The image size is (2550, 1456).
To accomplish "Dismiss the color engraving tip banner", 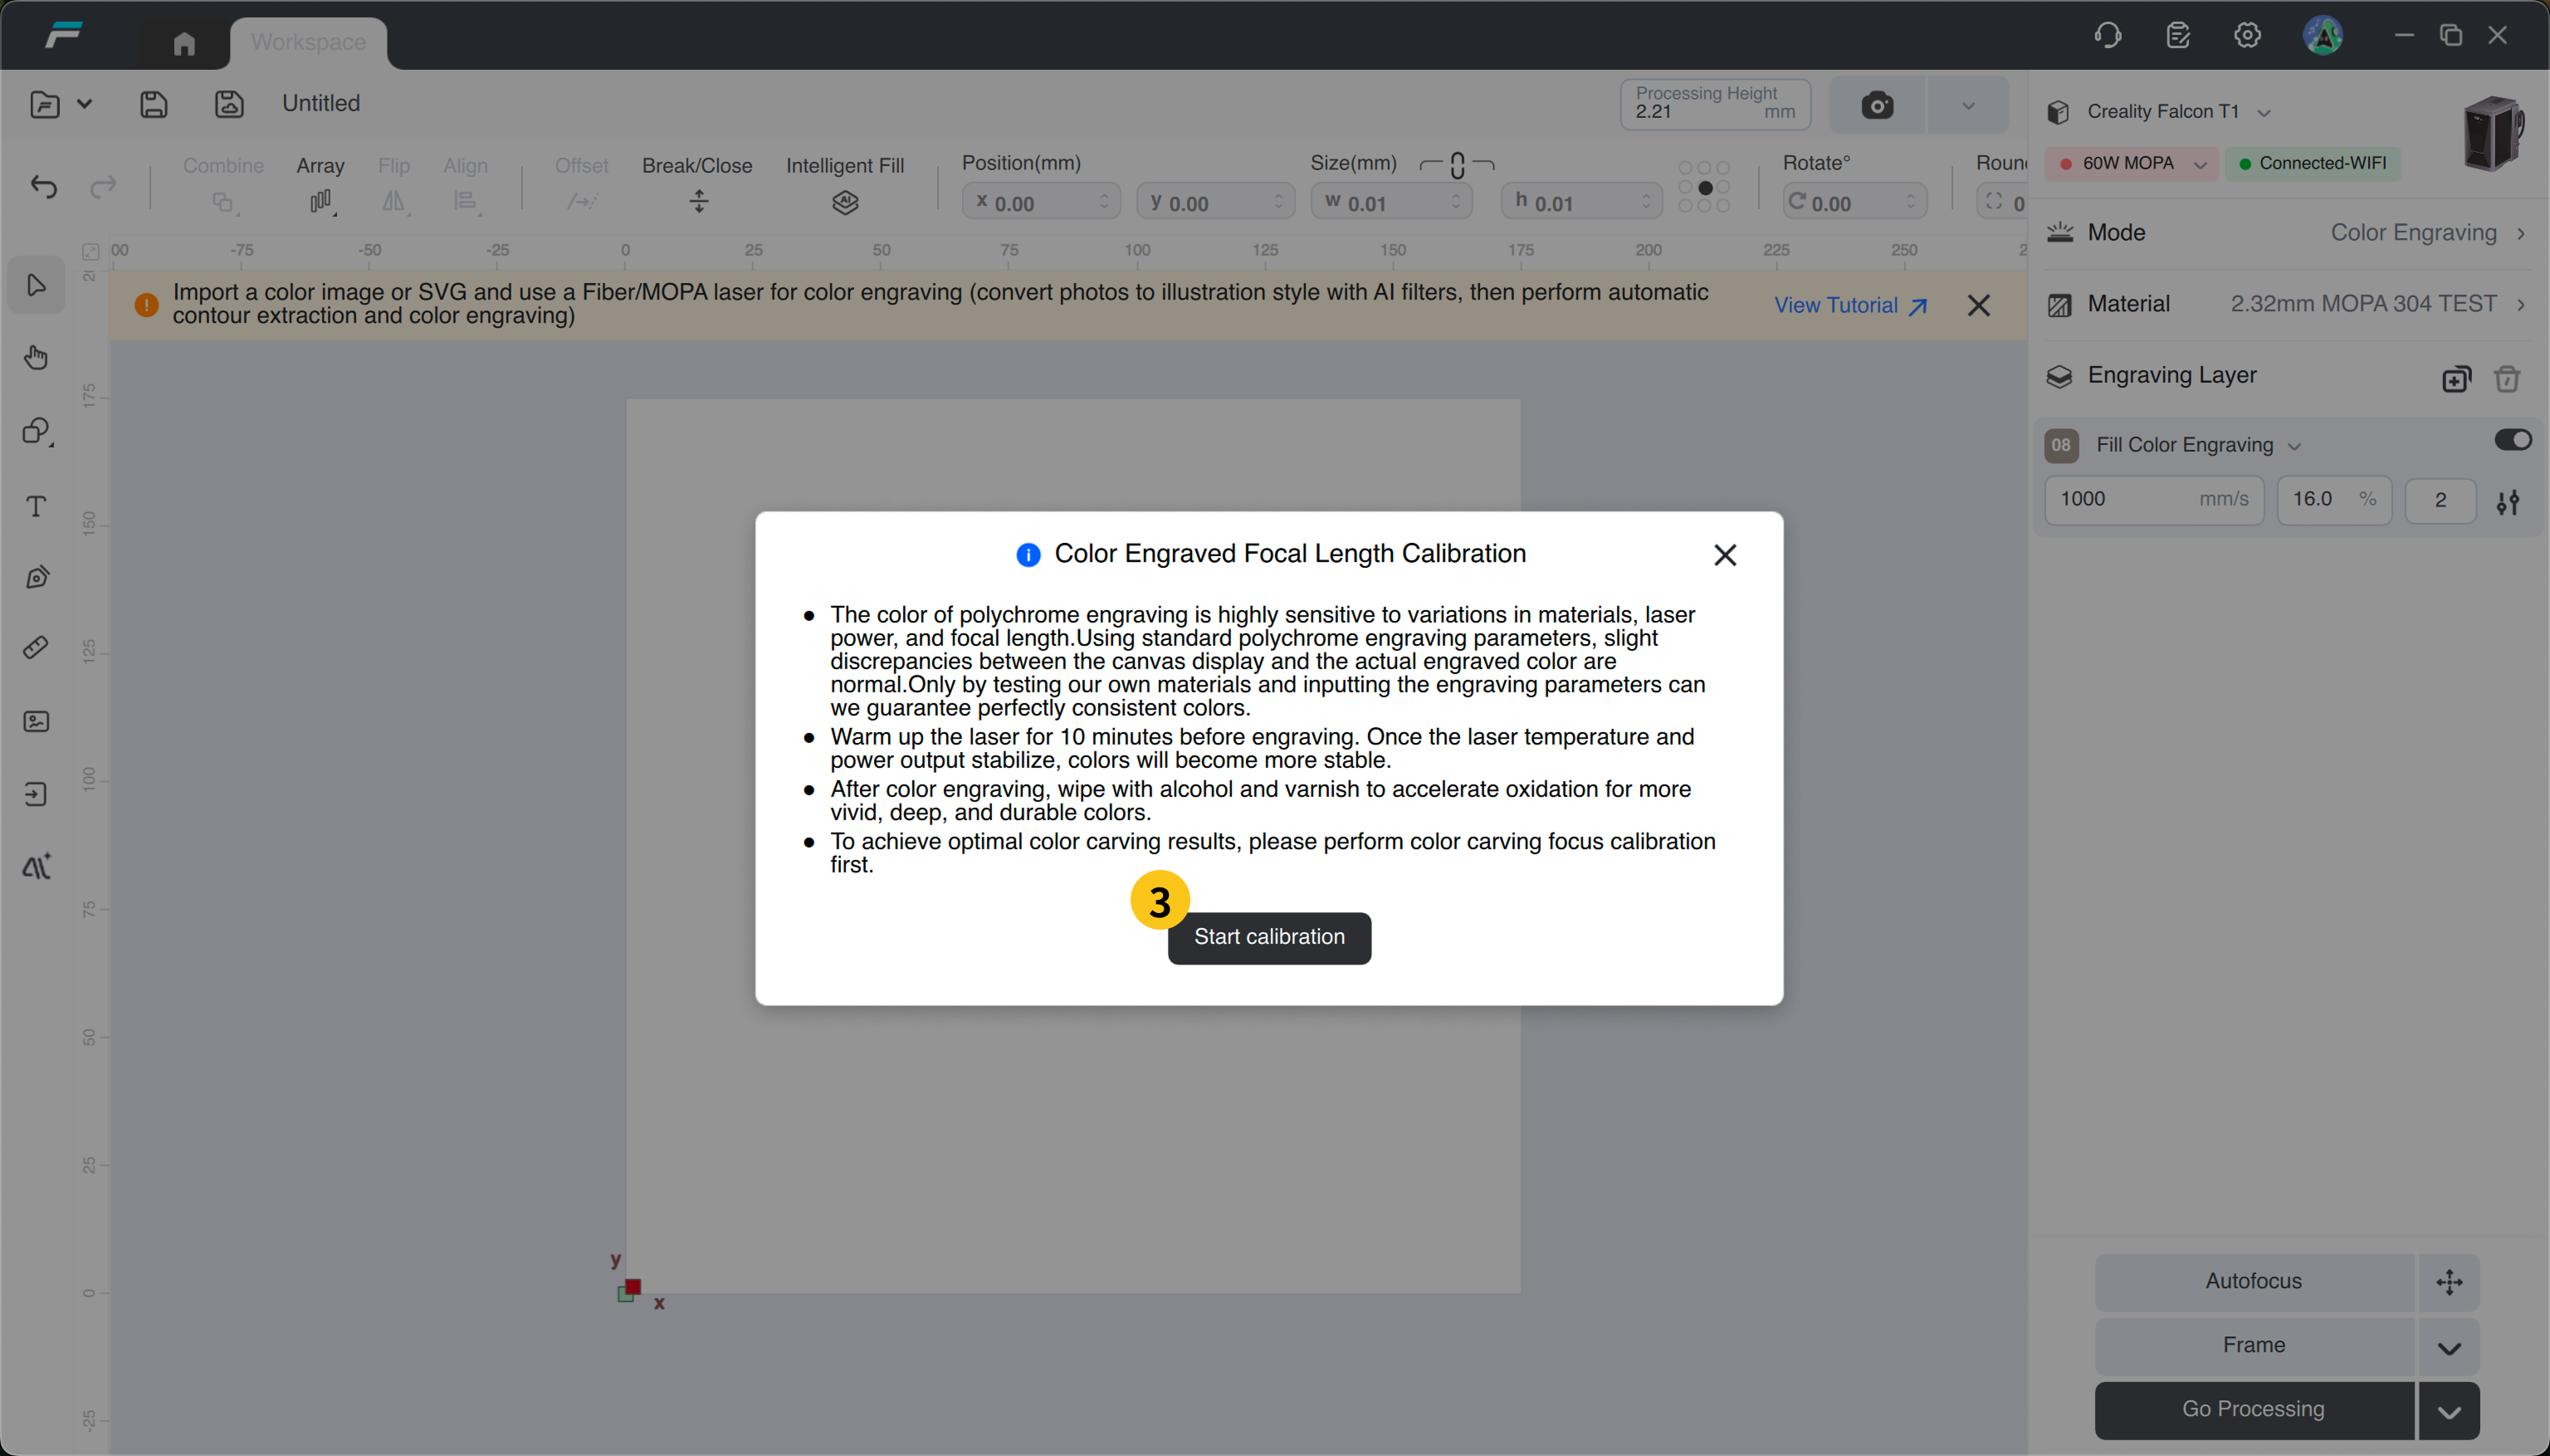I will (1978, 305).
